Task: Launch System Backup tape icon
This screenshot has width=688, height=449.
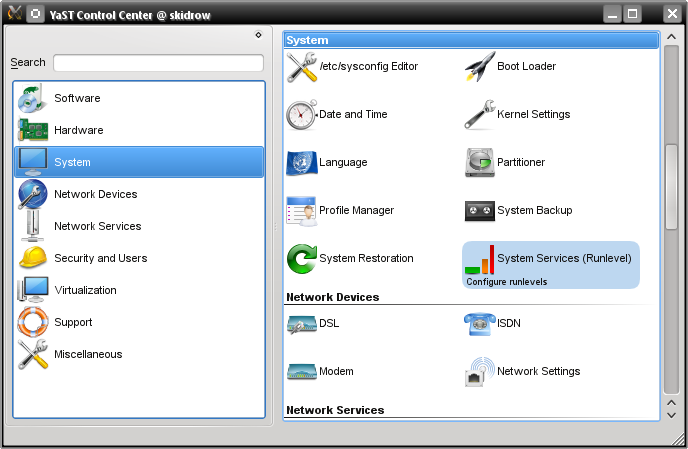Action: 480,211
